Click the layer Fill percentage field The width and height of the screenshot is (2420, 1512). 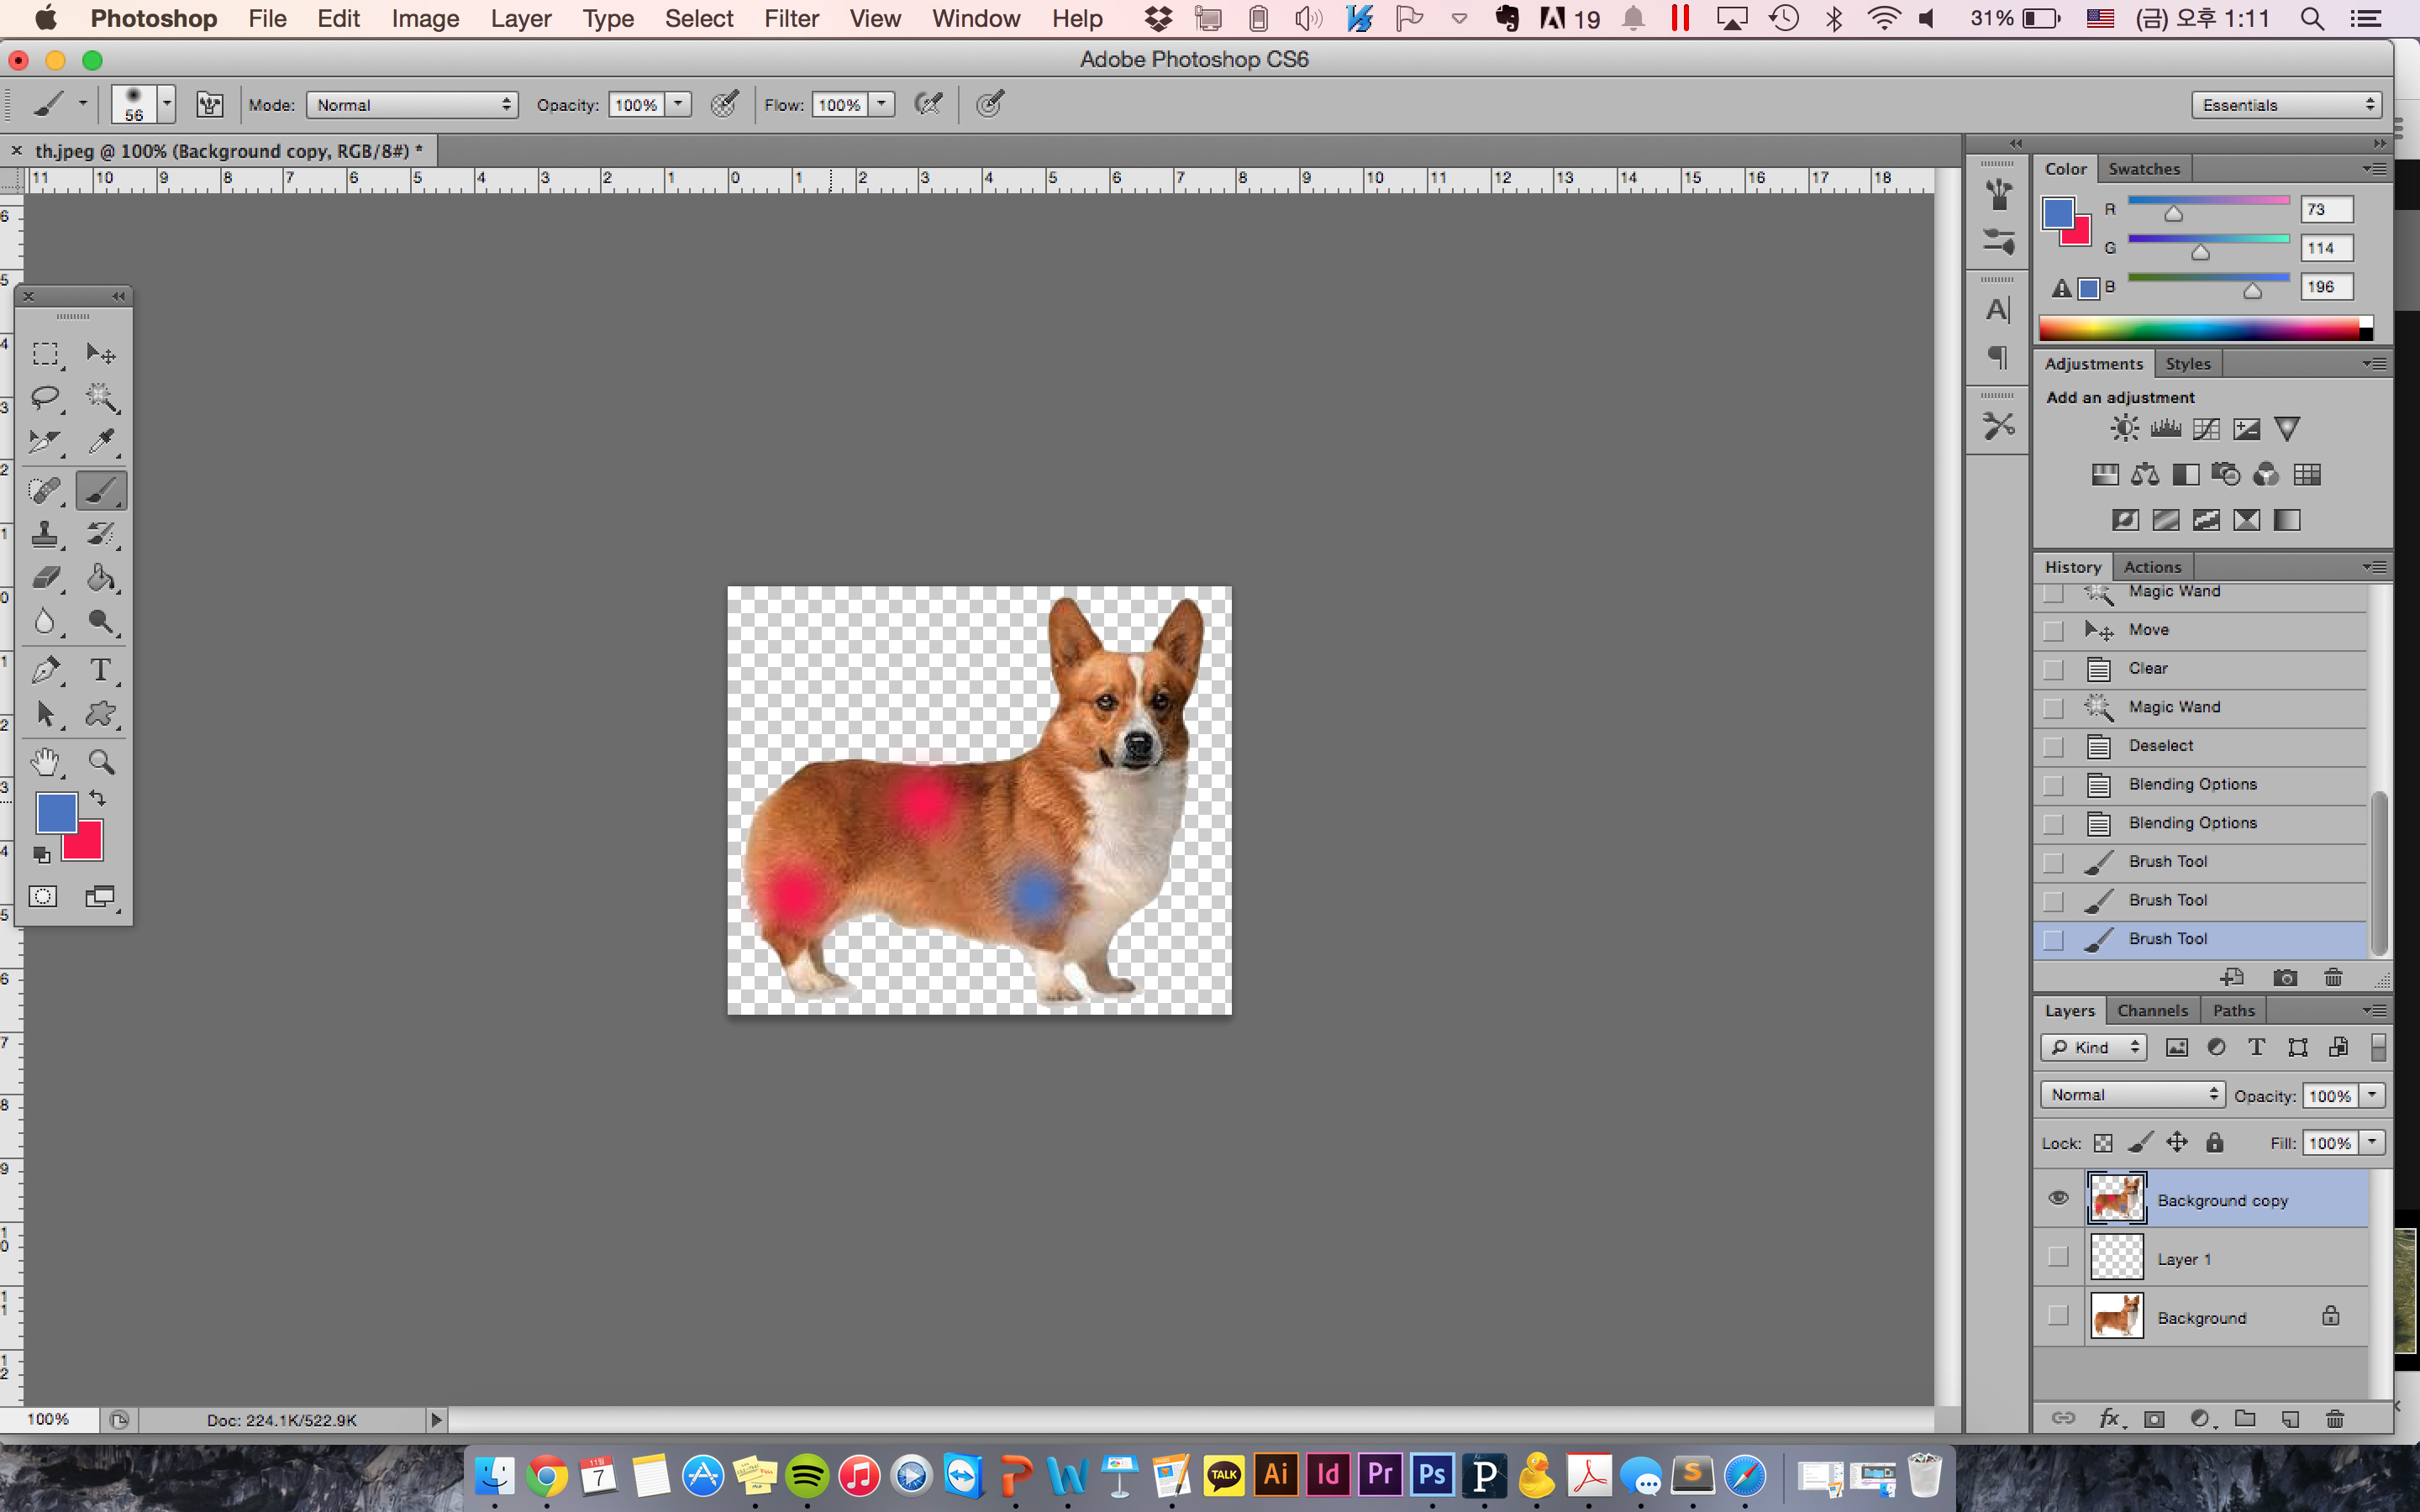2330,1143
